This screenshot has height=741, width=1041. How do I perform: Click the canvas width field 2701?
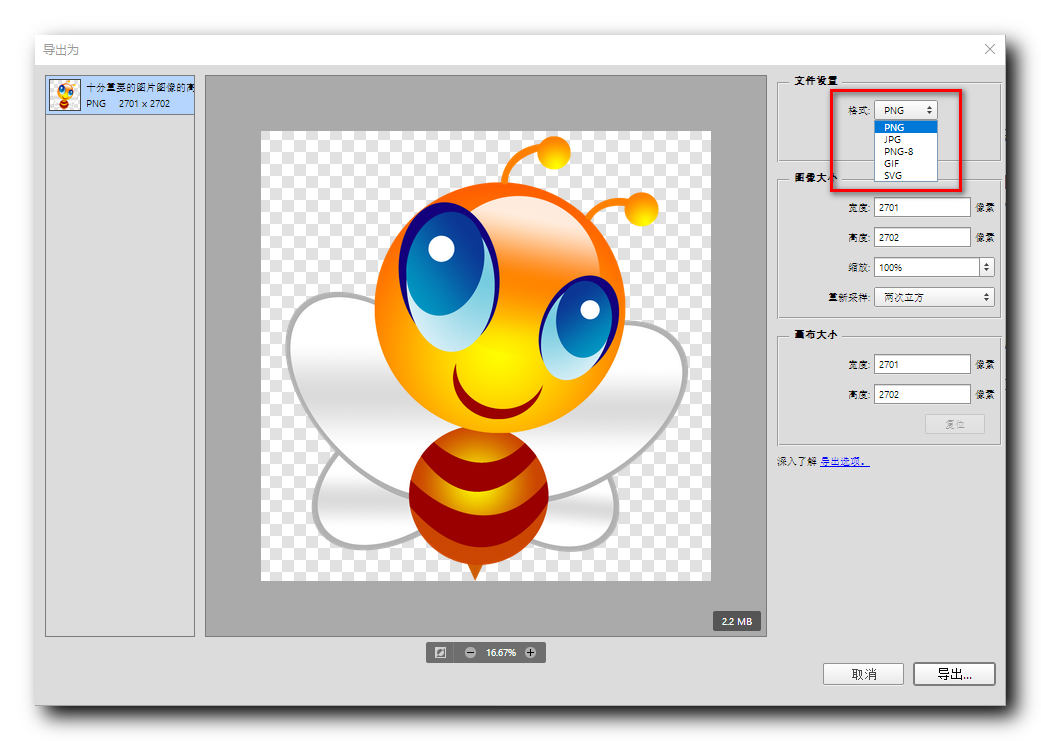click(922, 365)
